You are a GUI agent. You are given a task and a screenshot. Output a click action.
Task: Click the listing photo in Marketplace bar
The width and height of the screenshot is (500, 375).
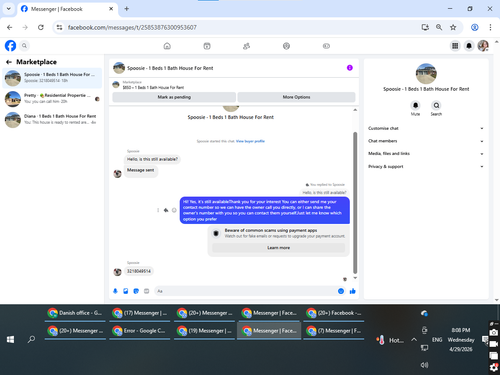click(x=116, y=85)
